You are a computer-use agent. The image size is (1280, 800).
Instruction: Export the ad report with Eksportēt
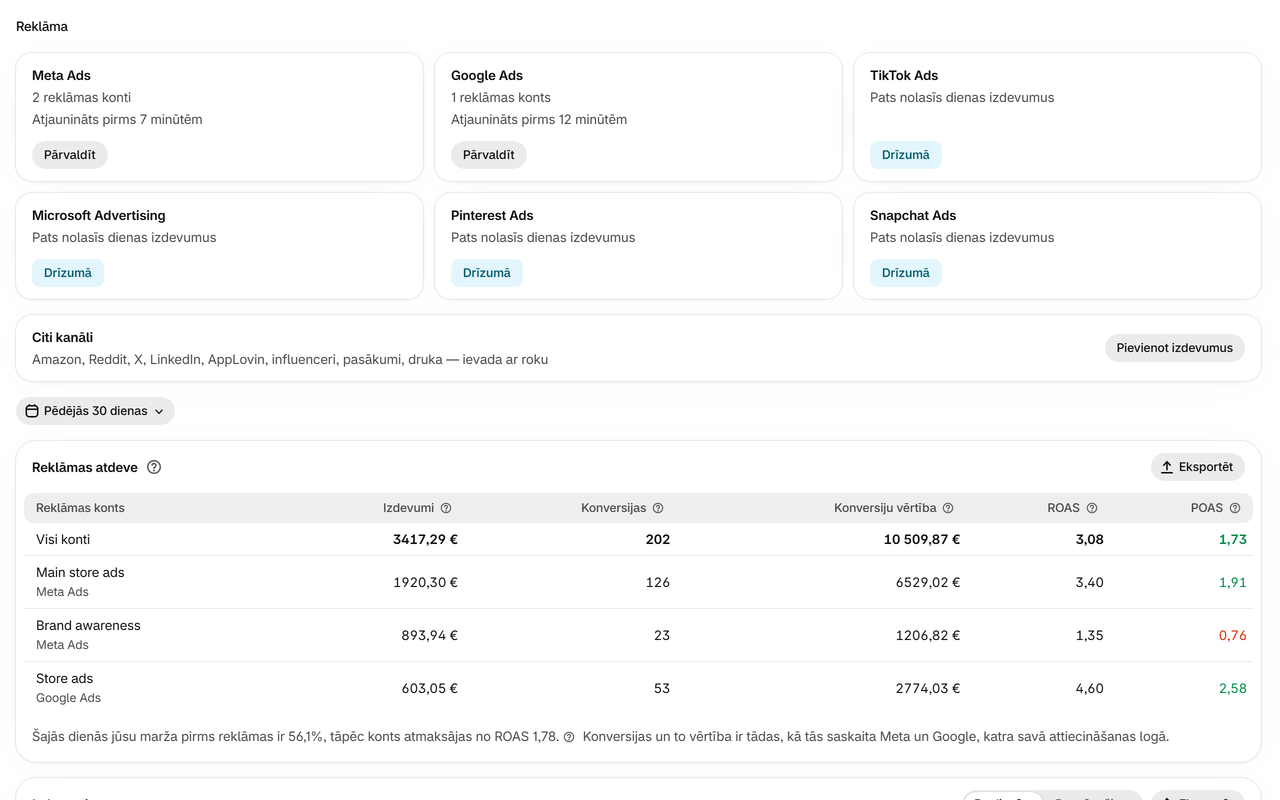point(1198,467)
